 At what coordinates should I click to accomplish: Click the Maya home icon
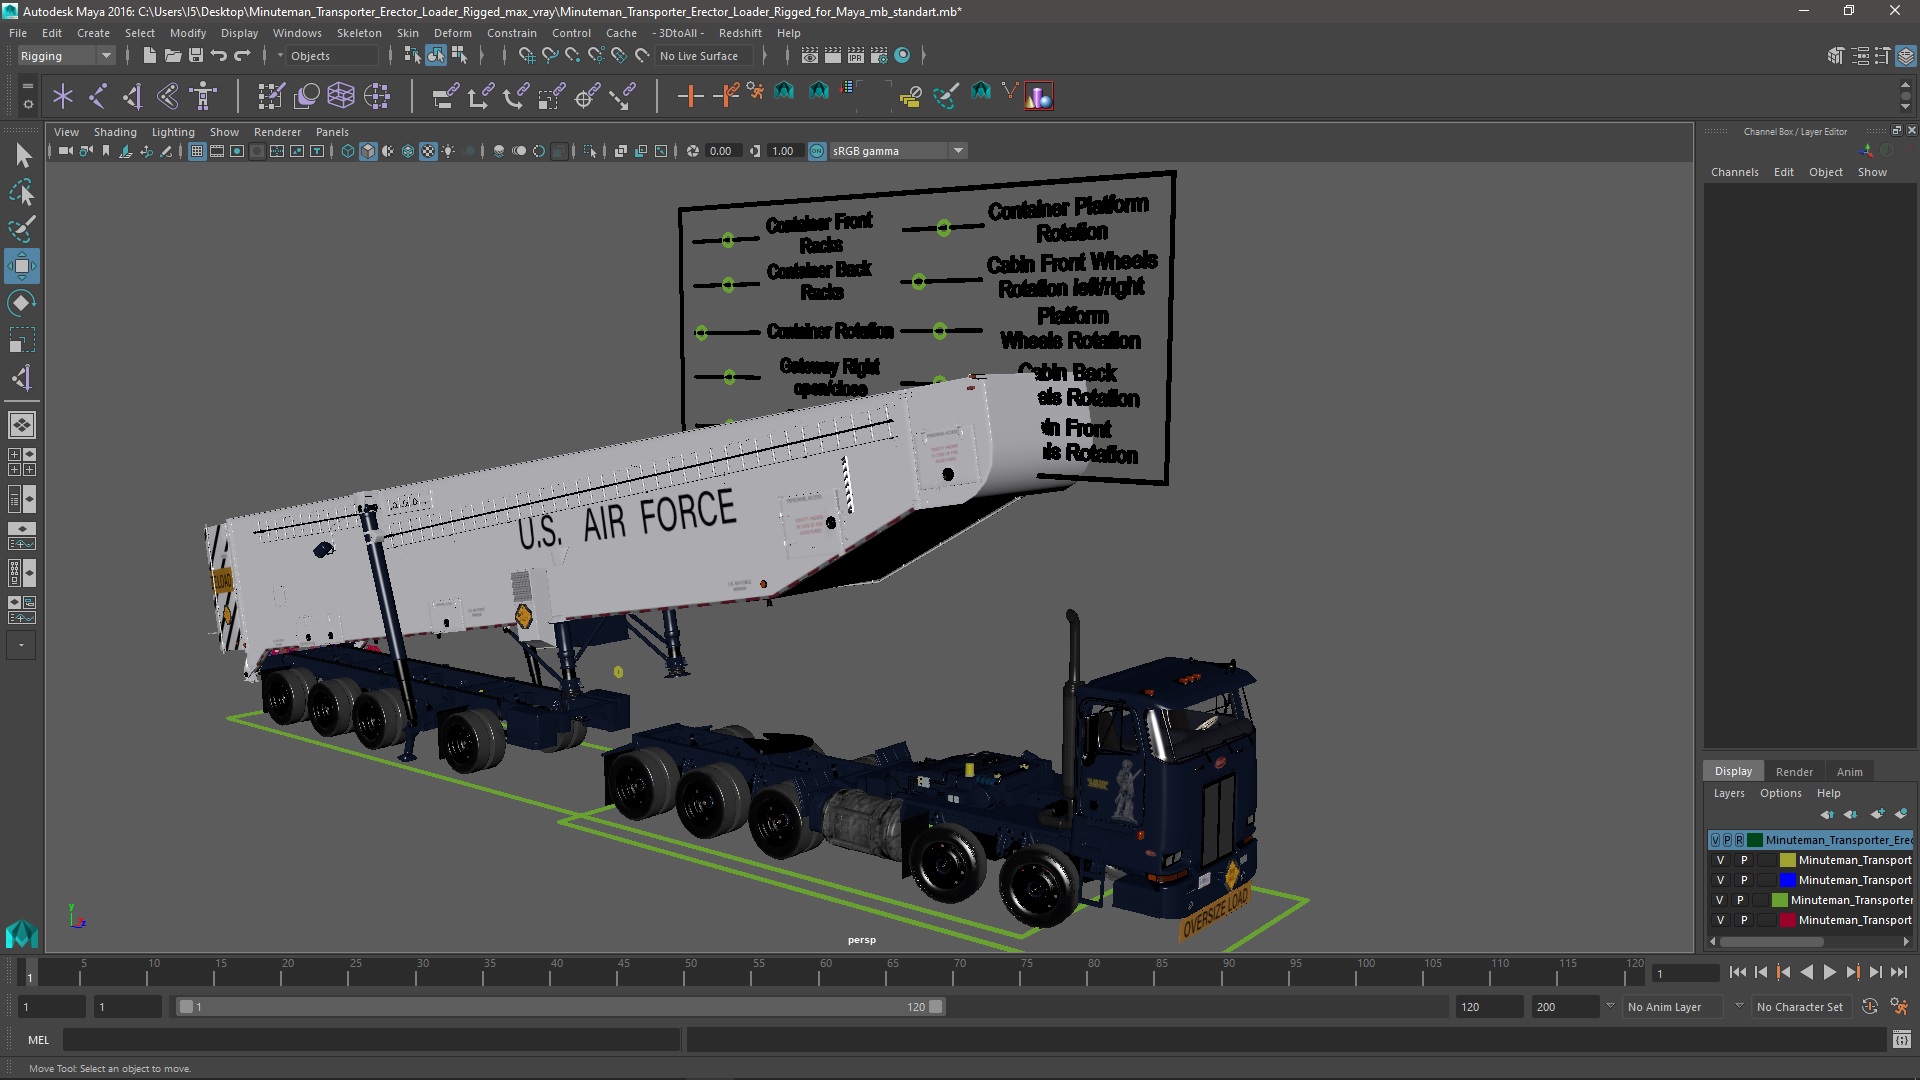[22, 933]
